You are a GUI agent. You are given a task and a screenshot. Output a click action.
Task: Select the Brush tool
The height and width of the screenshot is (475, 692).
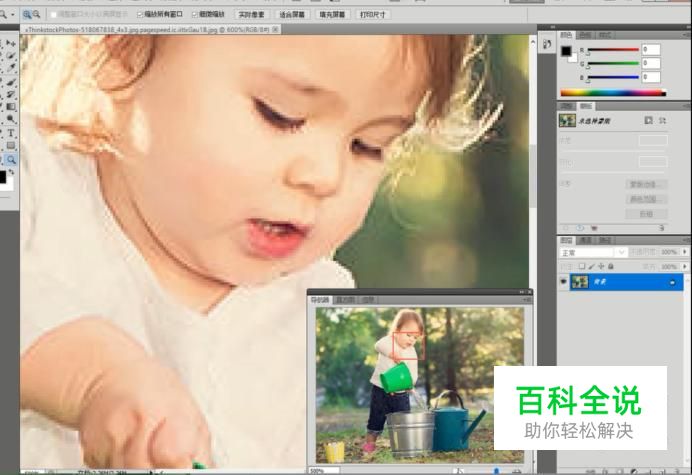pyautogui.click(x=11, y=82)
